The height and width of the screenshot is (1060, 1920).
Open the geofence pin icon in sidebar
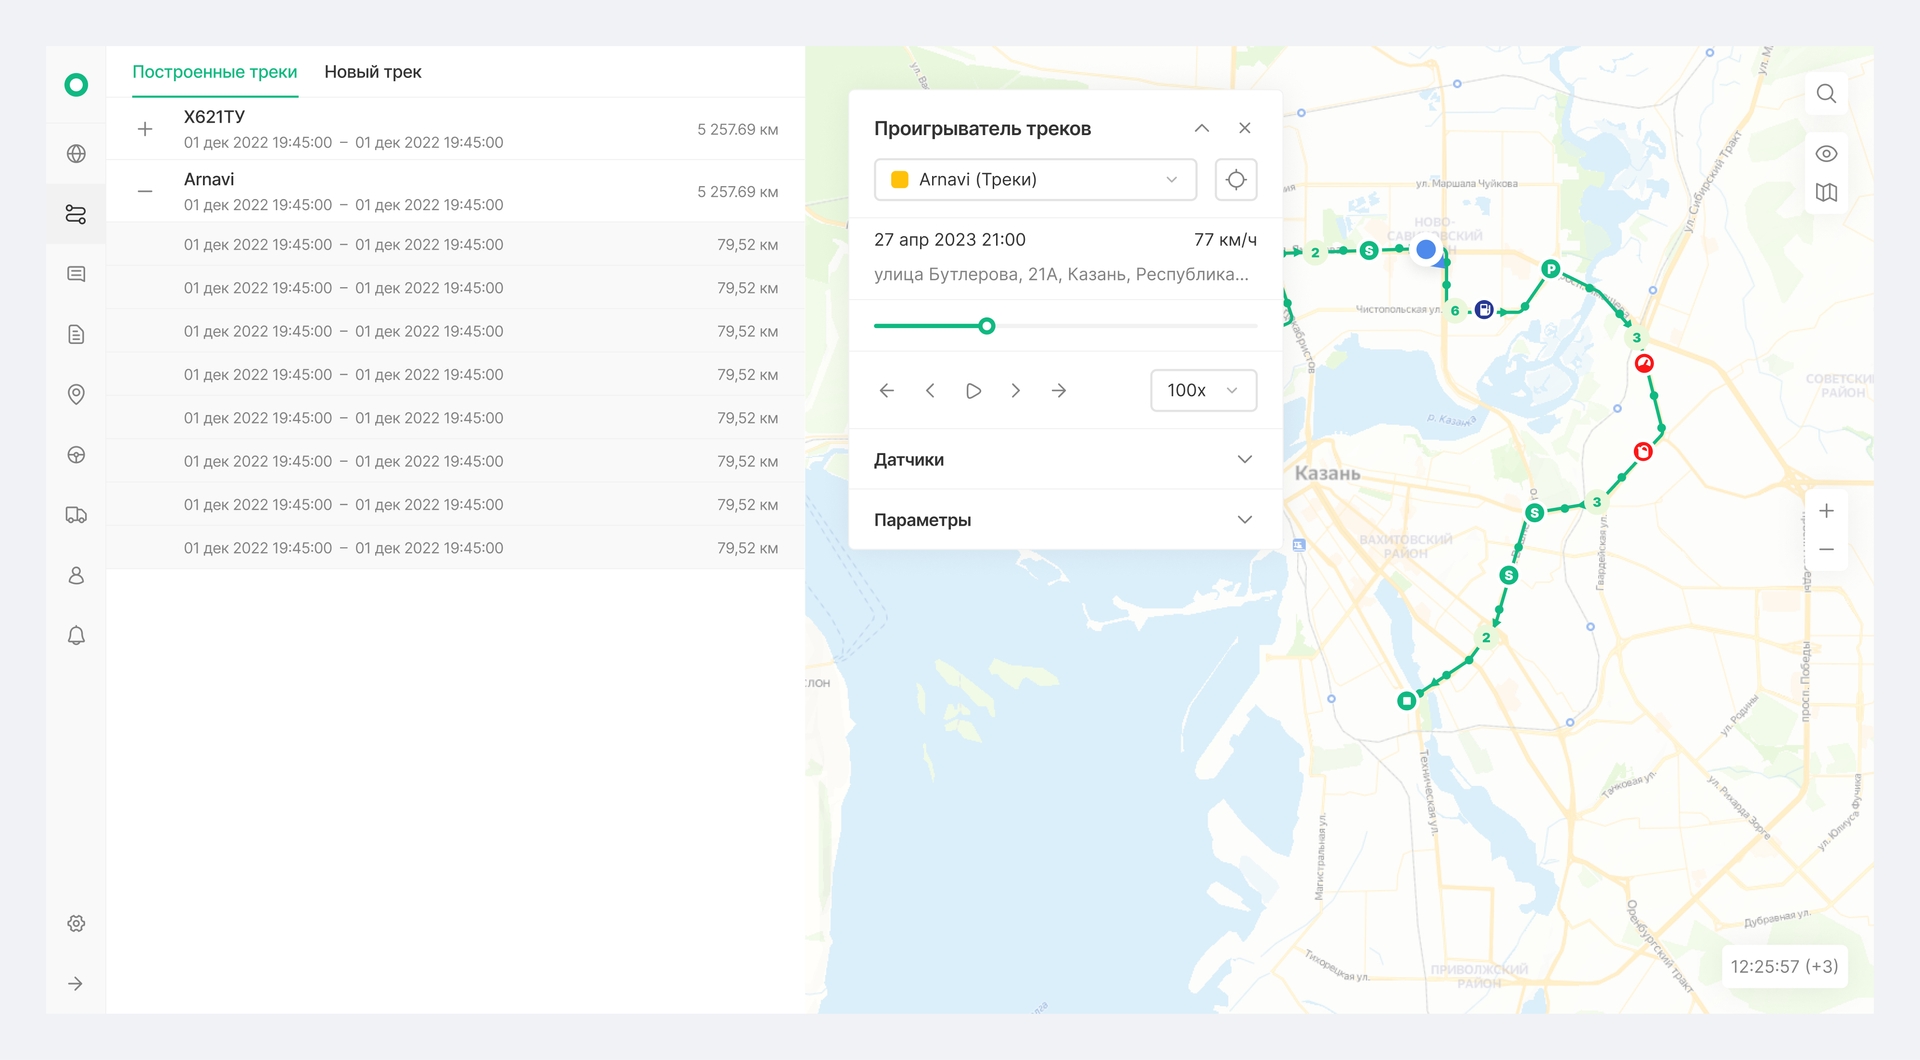pos(76,395)
